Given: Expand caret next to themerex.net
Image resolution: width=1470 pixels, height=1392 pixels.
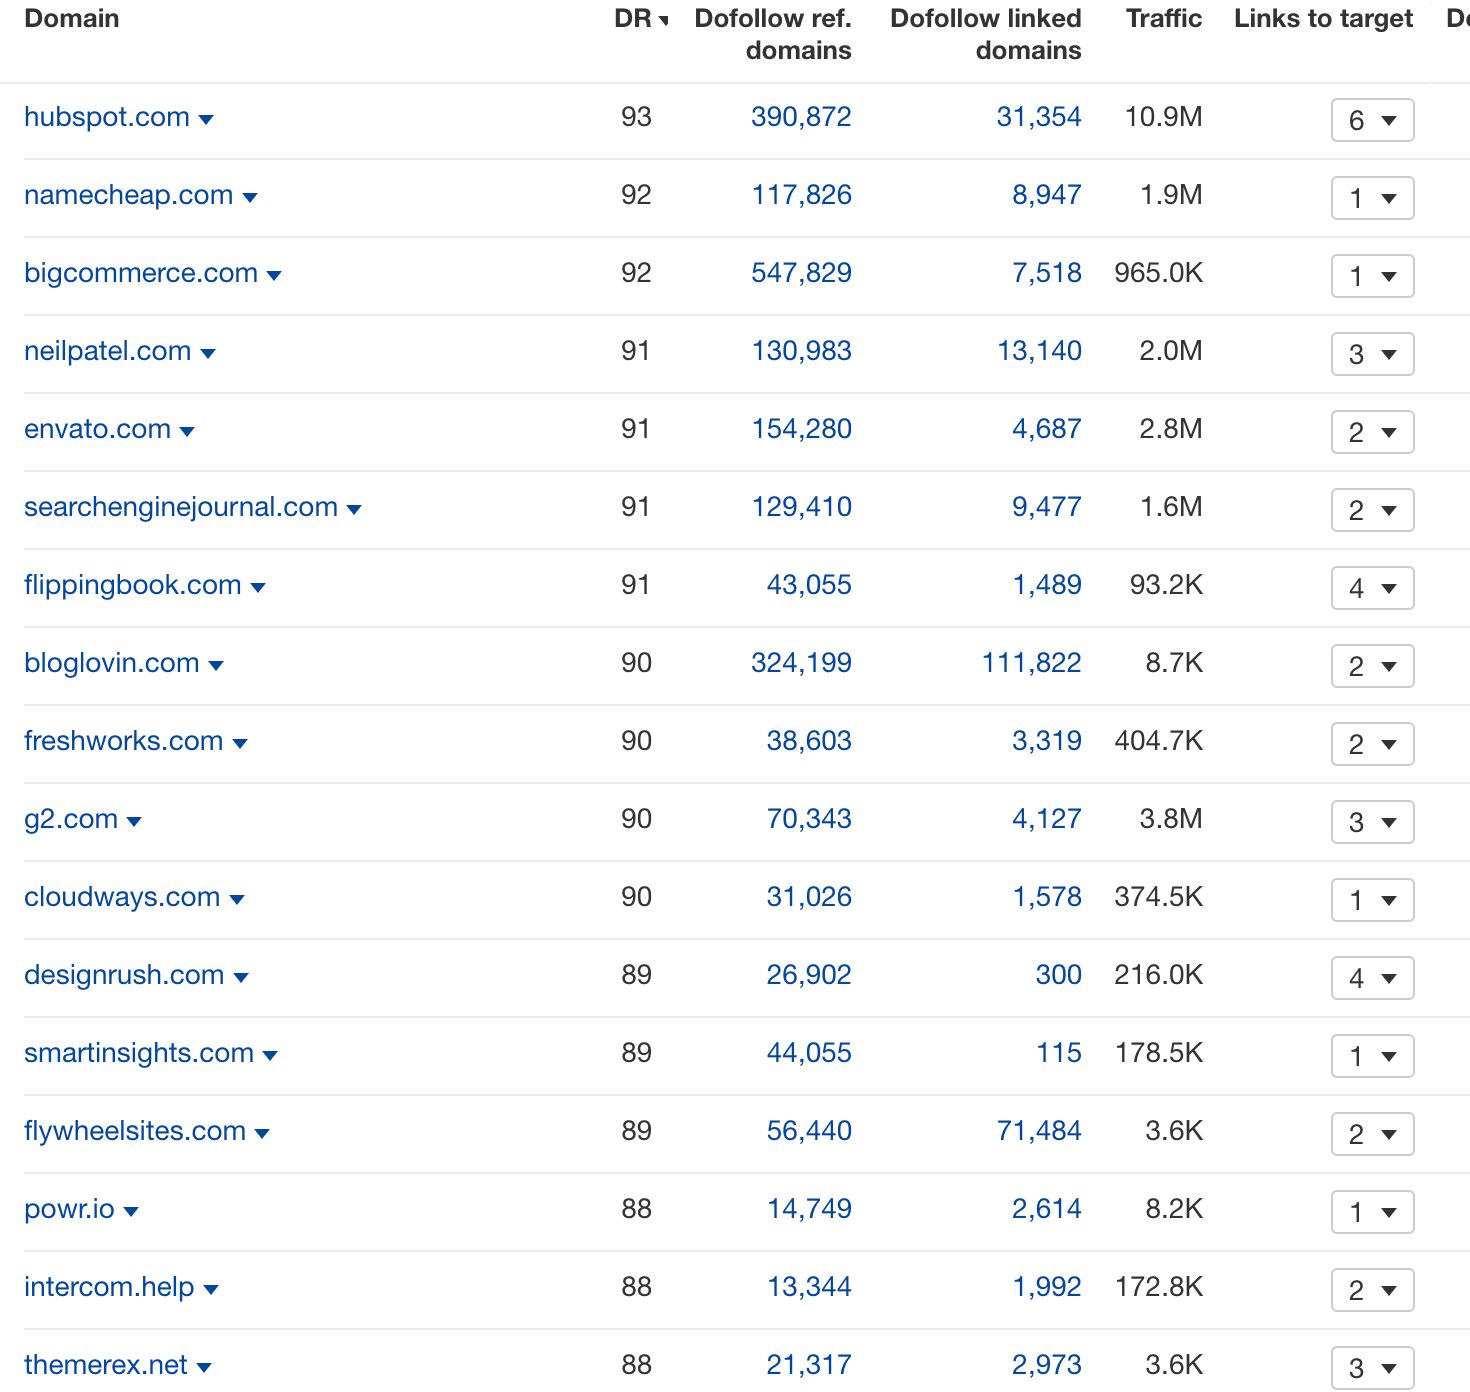Looking at the screenshot, I should 204,1368.
